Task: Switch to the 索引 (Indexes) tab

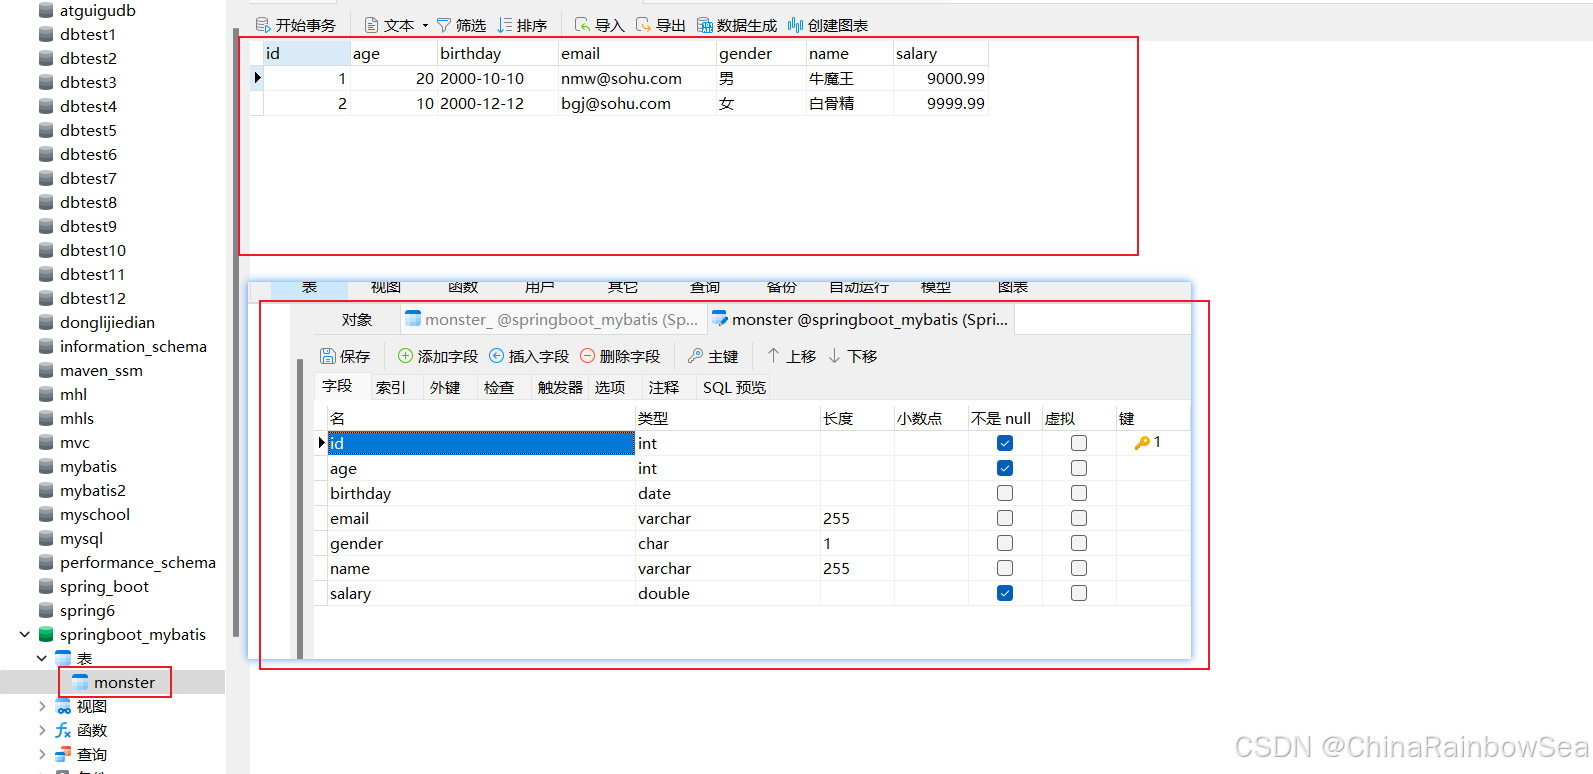Action: coord(391,387)
